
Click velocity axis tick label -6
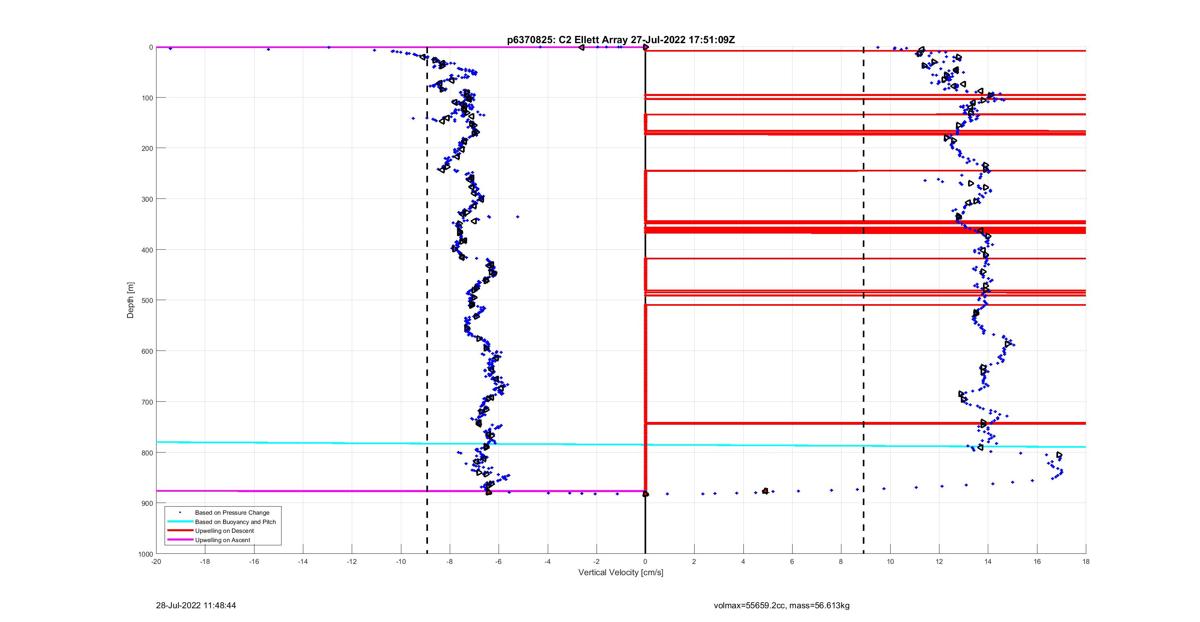pyautogui.click(x=499, y=562)
